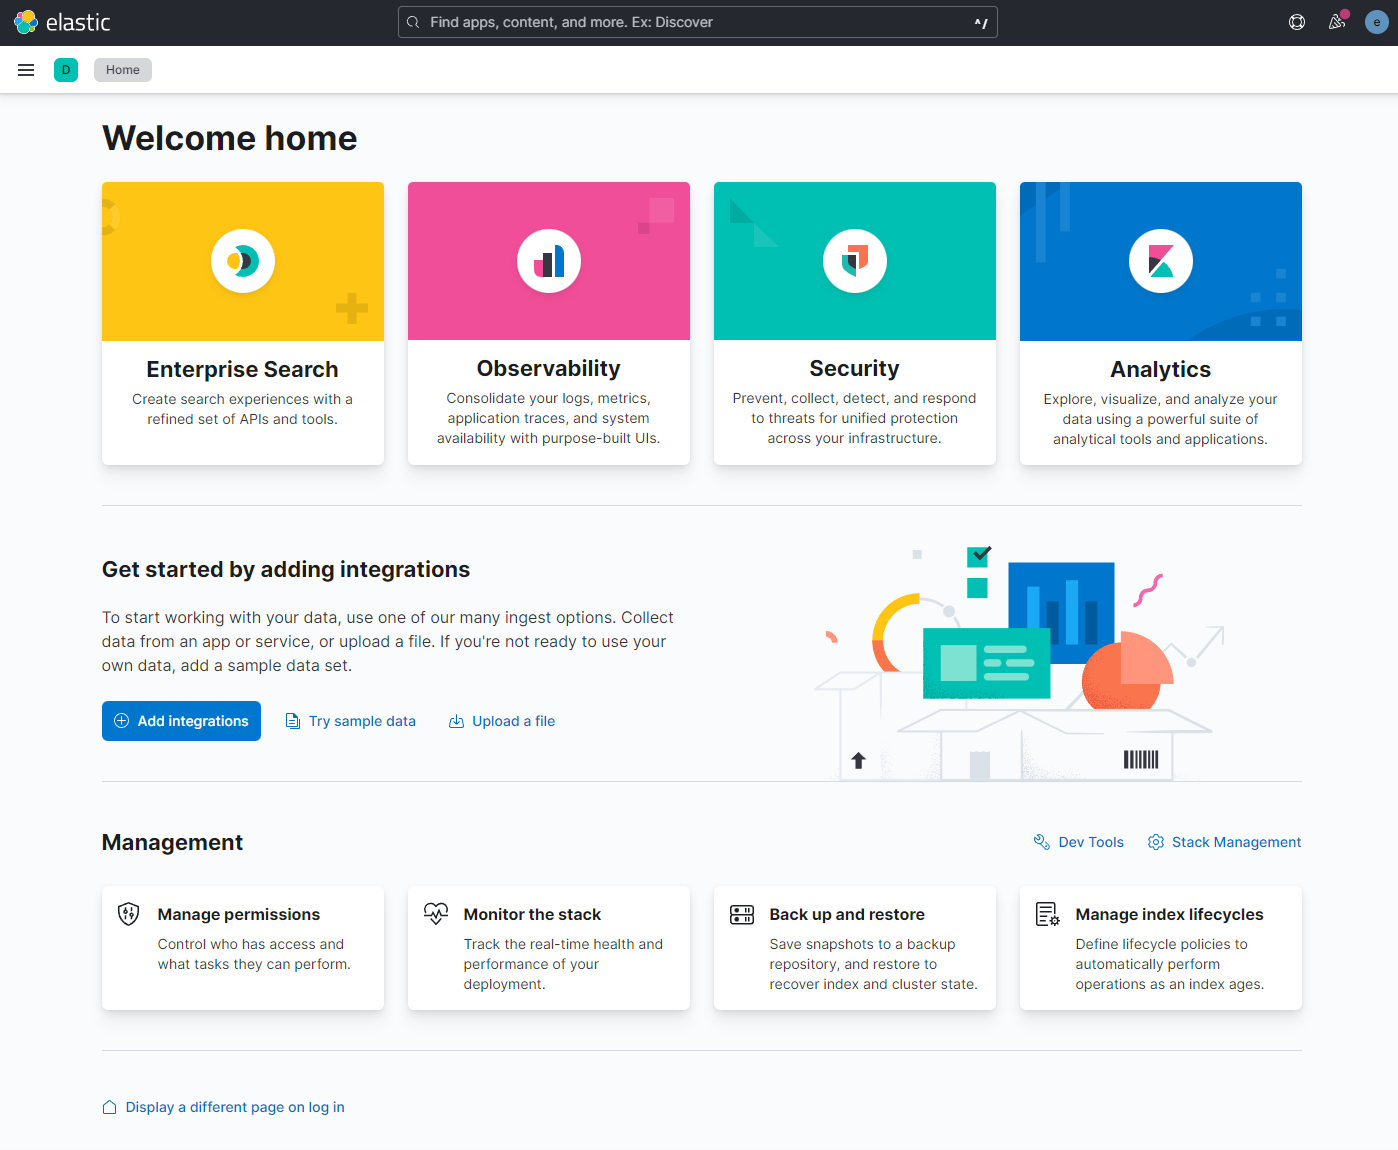Focus the global search field
1398x1150 pixels.
pos(698,22)
